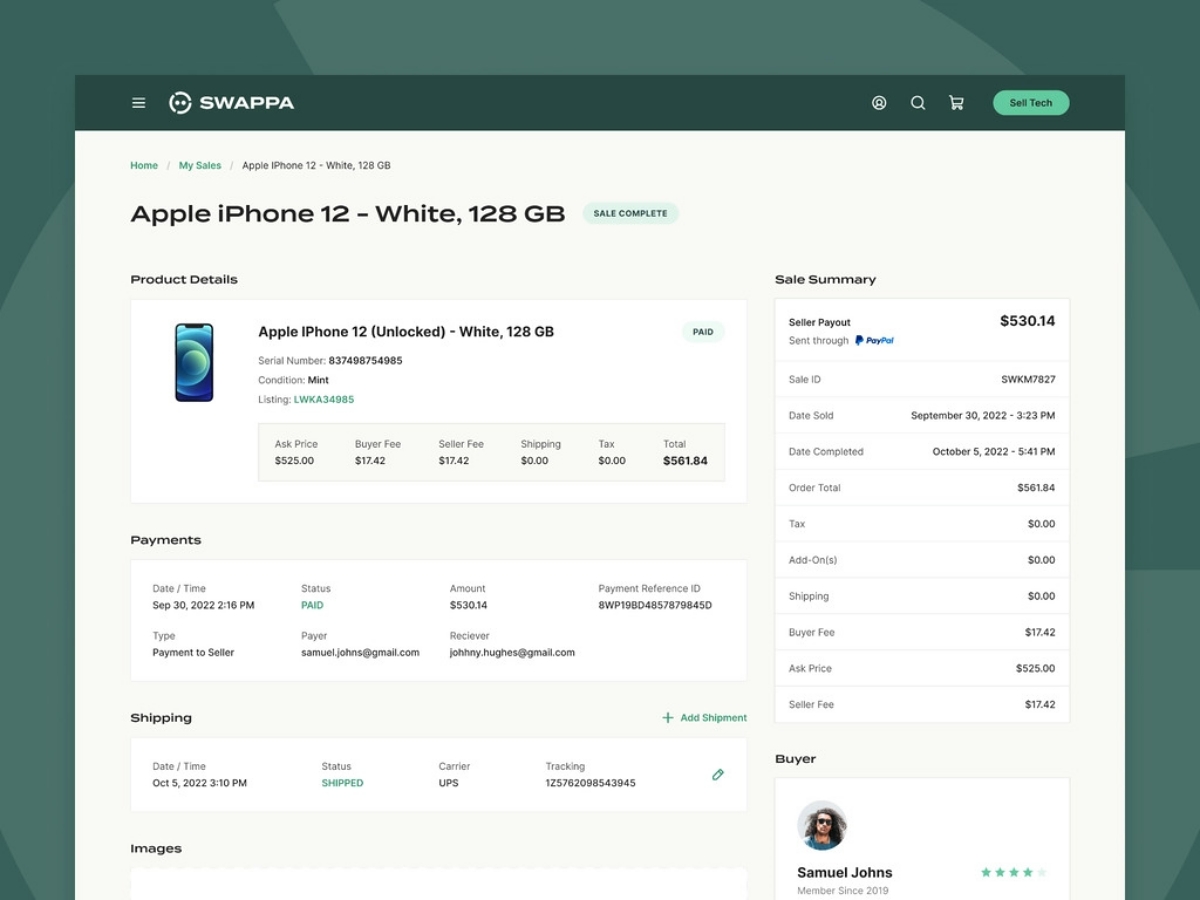
Task: Click the page title Apple iPhone 12
Action: tap(348, 214)
